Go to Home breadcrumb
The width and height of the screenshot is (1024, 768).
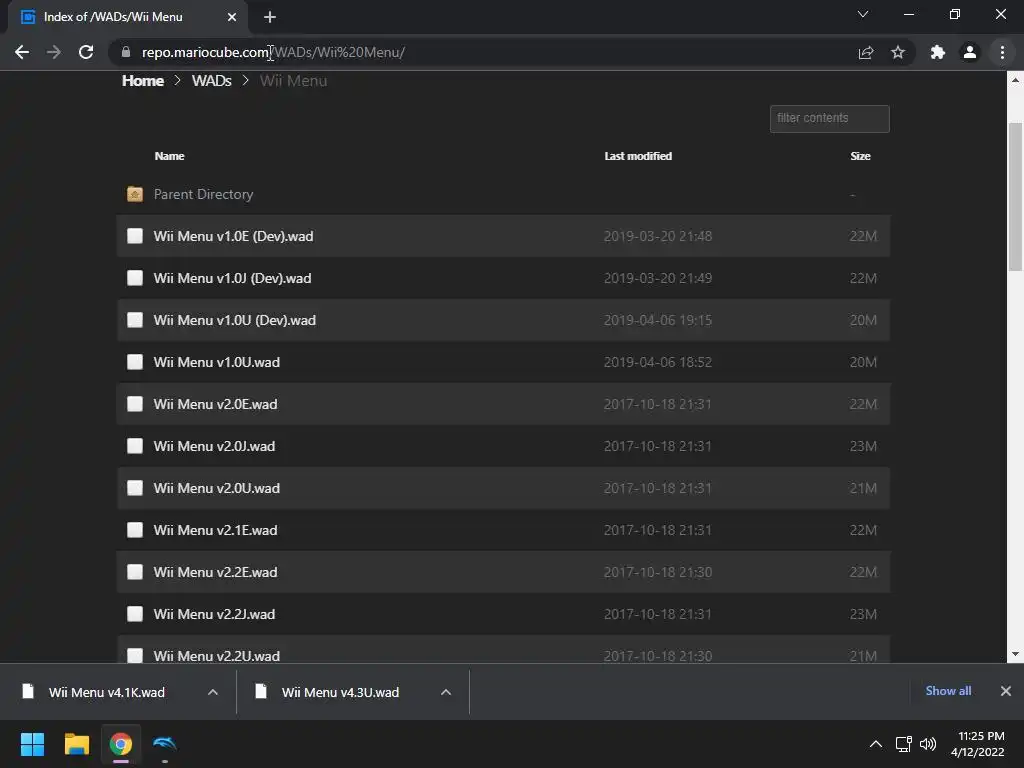point(142,81)
